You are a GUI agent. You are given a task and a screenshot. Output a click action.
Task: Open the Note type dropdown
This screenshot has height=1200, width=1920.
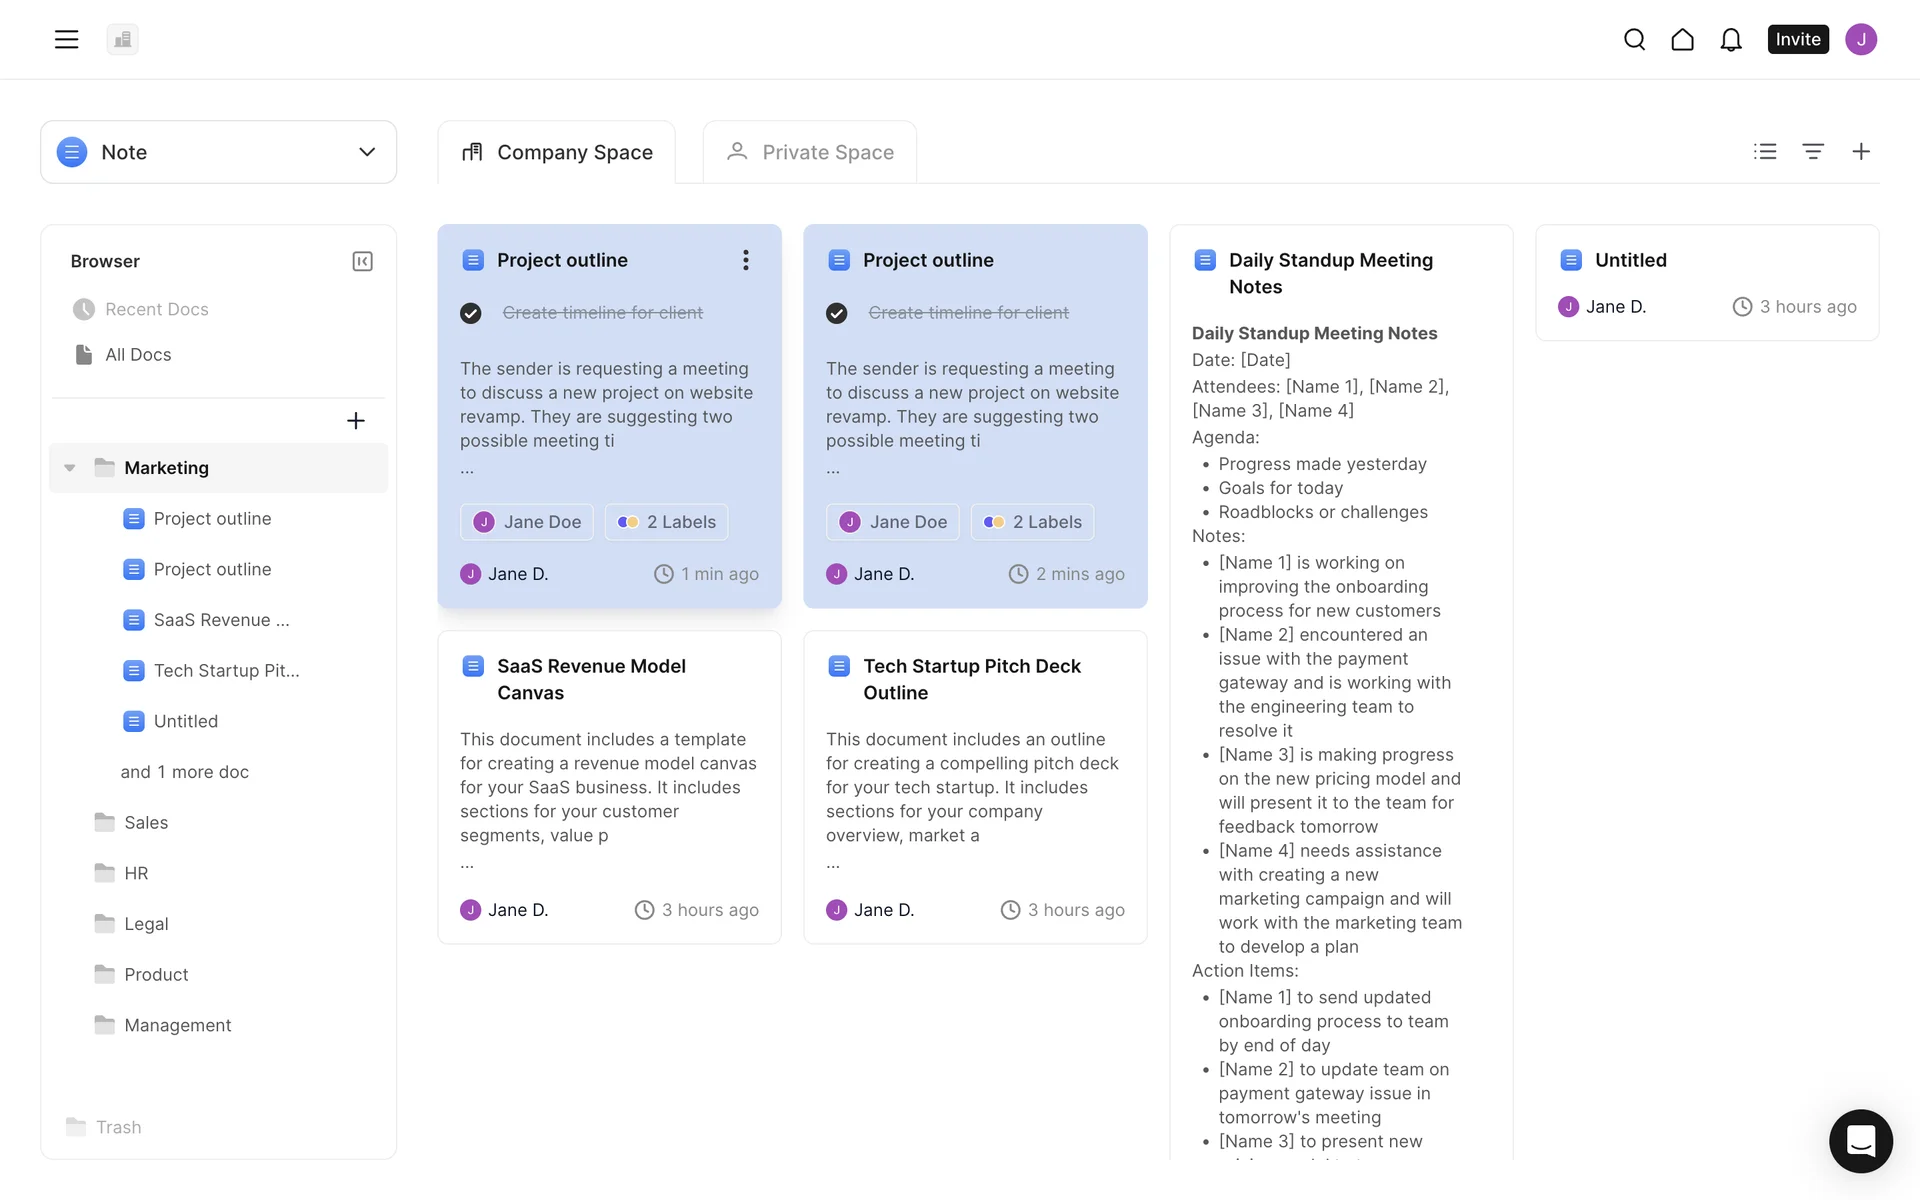click(218, 152)
